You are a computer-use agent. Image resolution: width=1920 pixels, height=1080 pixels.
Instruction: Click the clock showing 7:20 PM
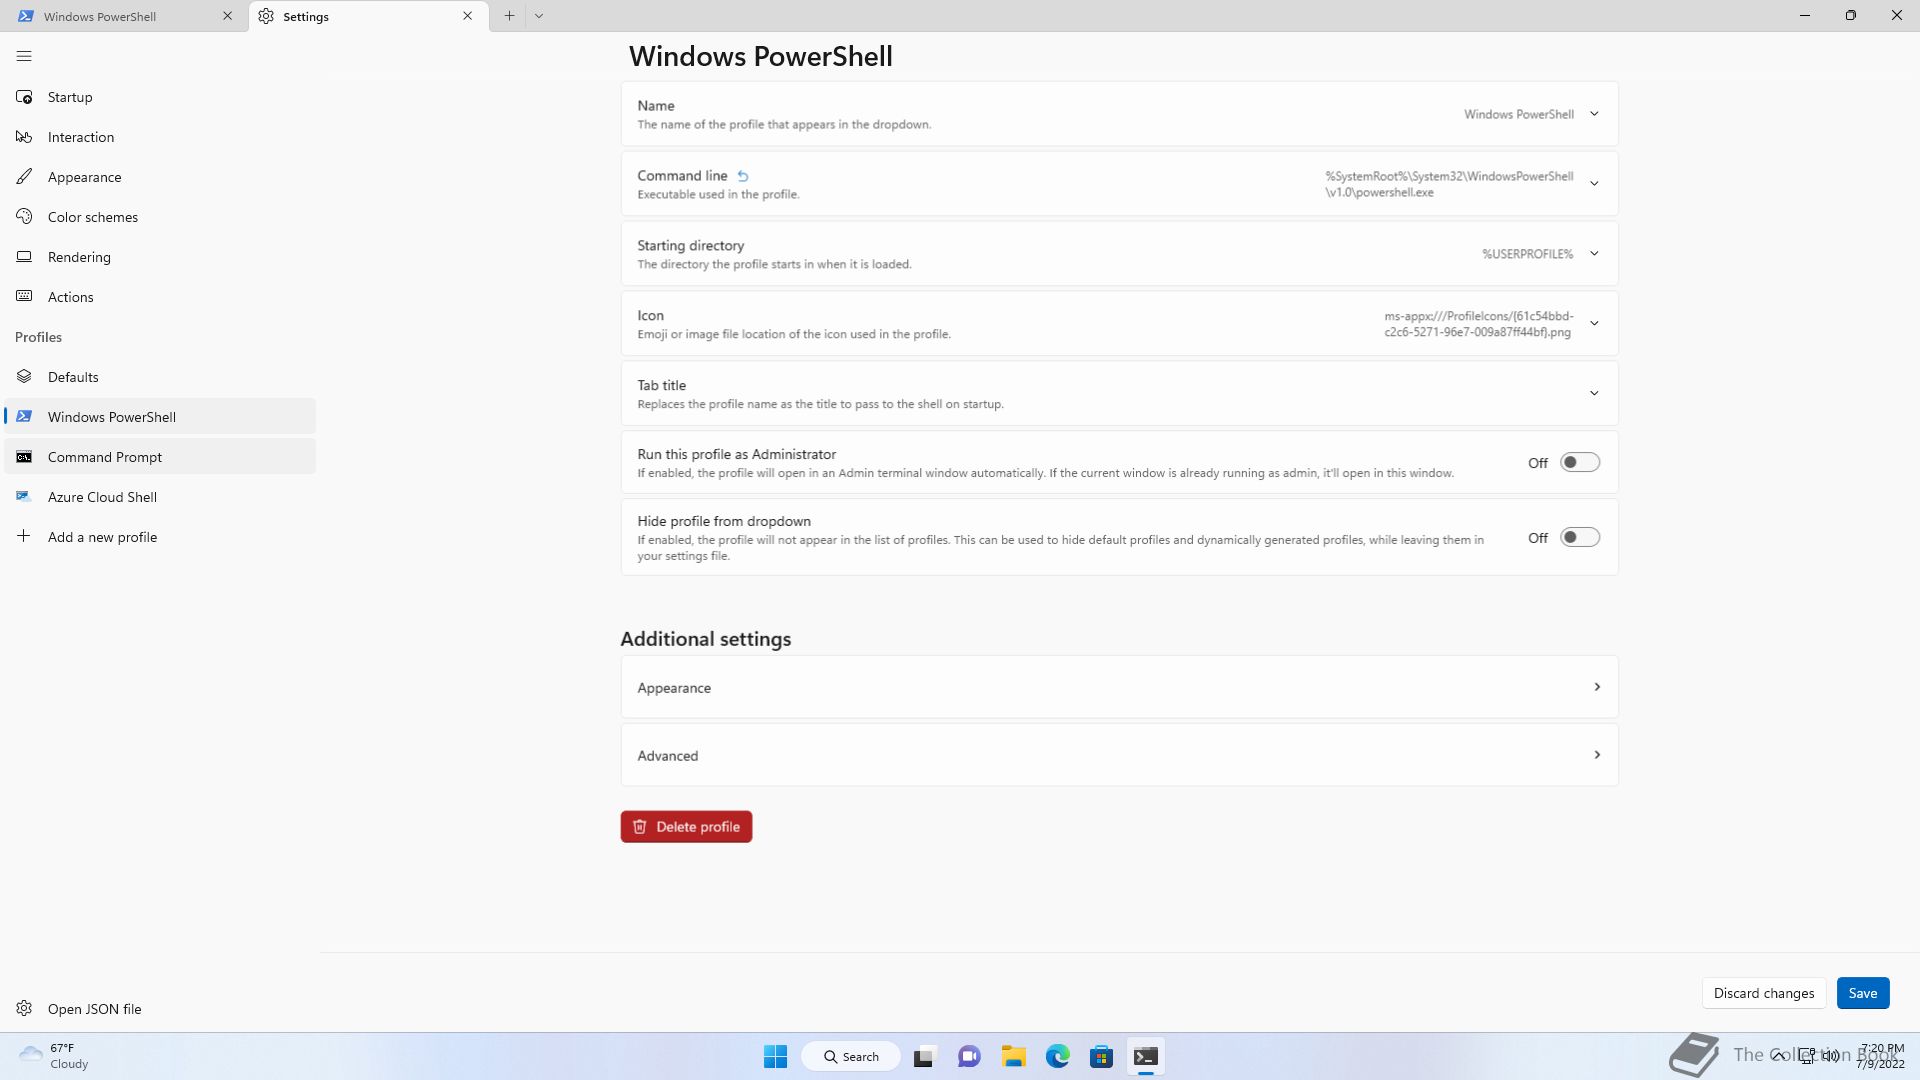coord(1881,1056)
